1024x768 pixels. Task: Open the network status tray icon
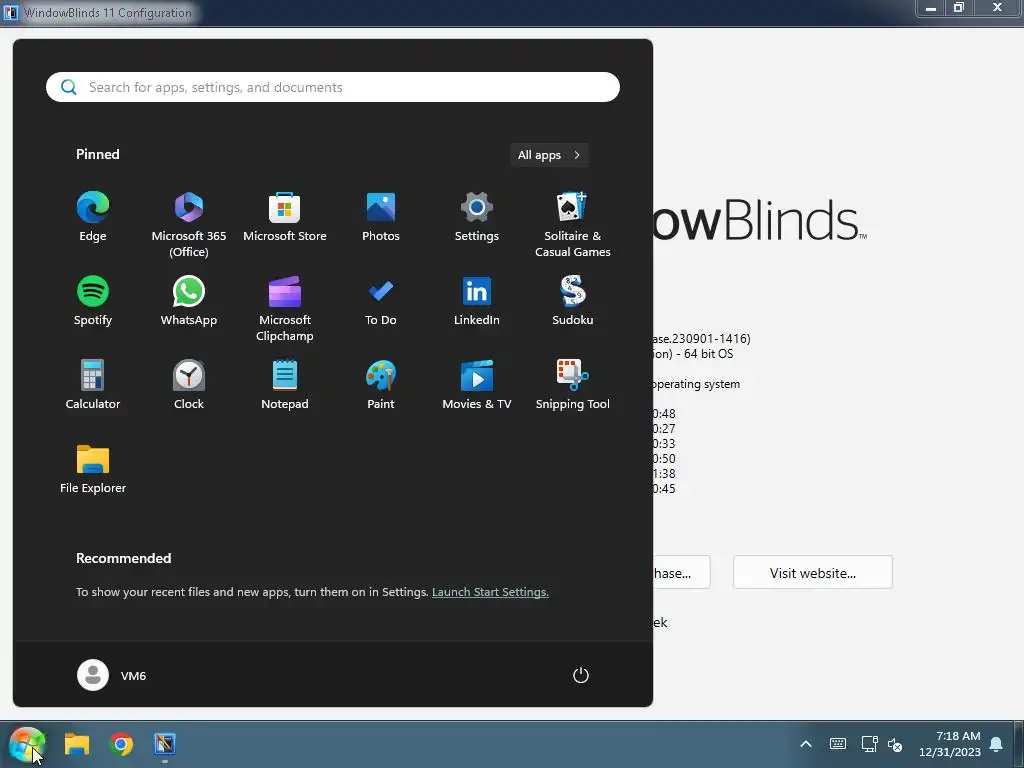869,744
